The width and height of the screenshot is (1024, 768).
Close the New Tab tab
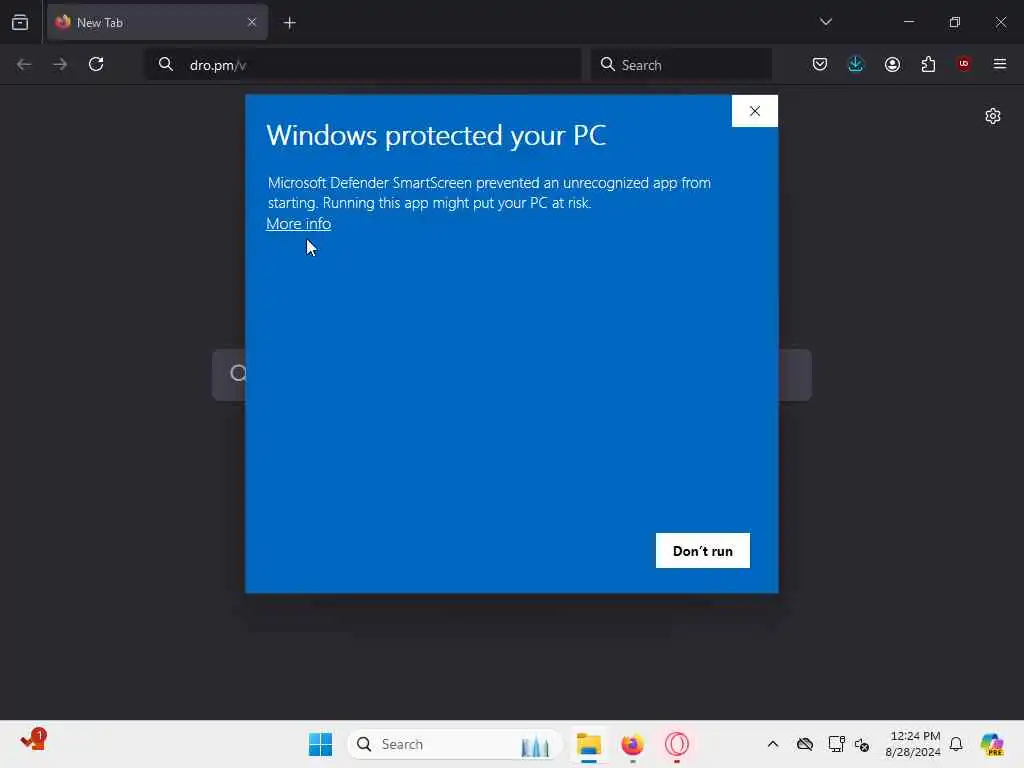point(252,22)
